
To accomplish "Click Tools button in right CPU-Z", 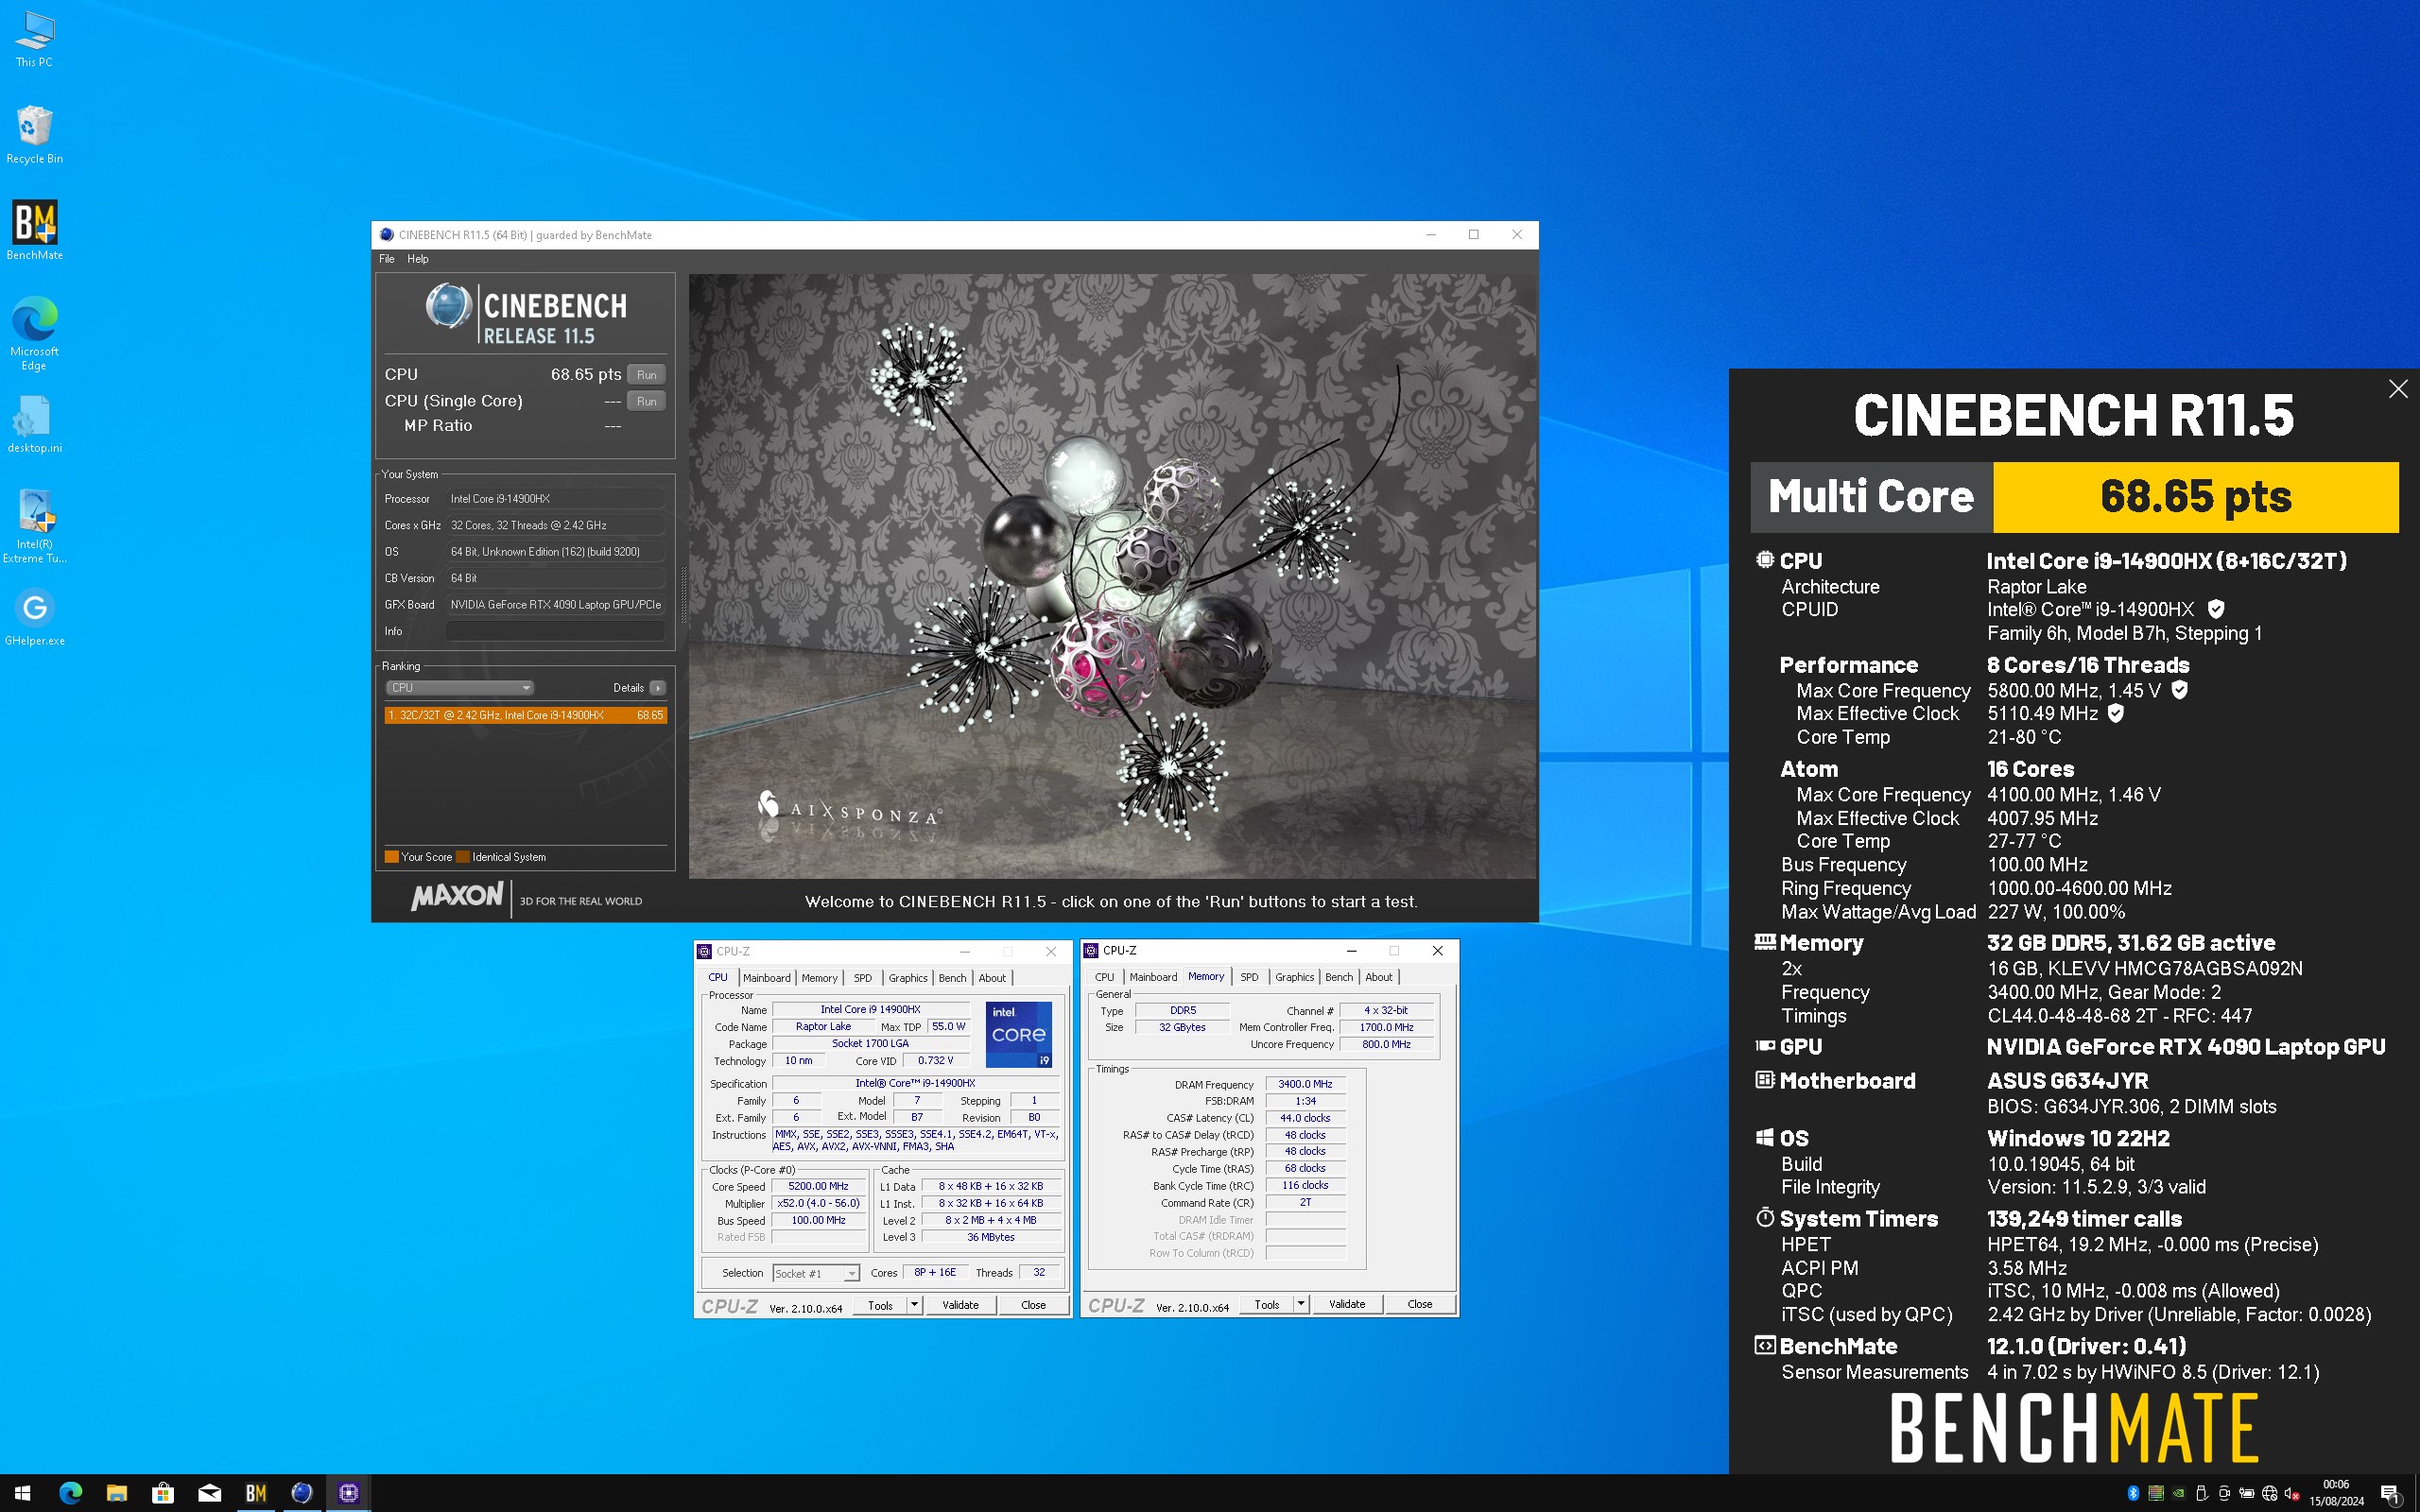I will pyautogui.click(x=1267, y=1304).
